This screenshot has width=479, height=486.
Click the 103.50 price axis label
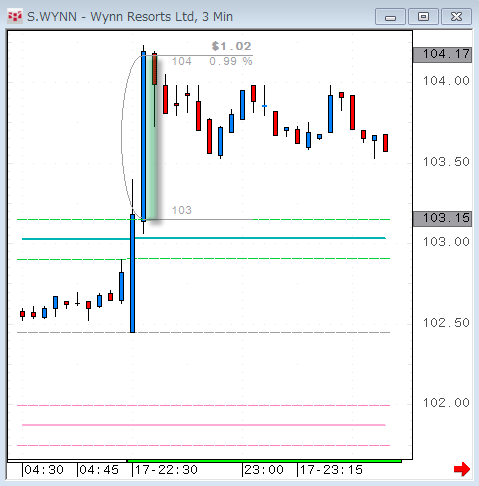click(x=446, y=162)
